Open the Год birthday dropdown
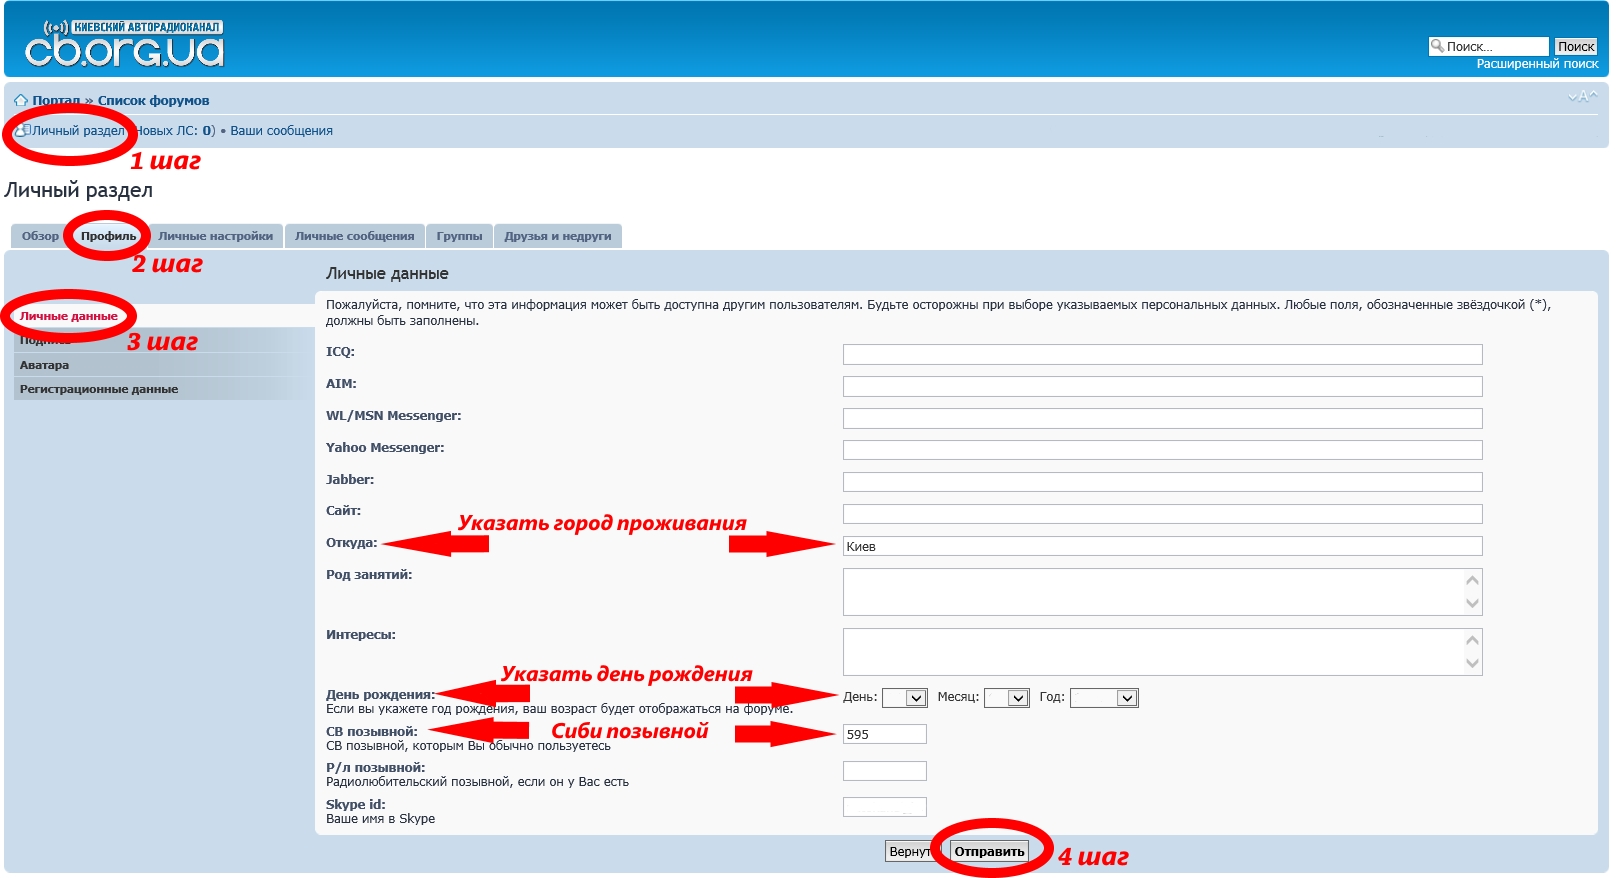This screenshot has height=878, width=1621. tap(1104, 698)
